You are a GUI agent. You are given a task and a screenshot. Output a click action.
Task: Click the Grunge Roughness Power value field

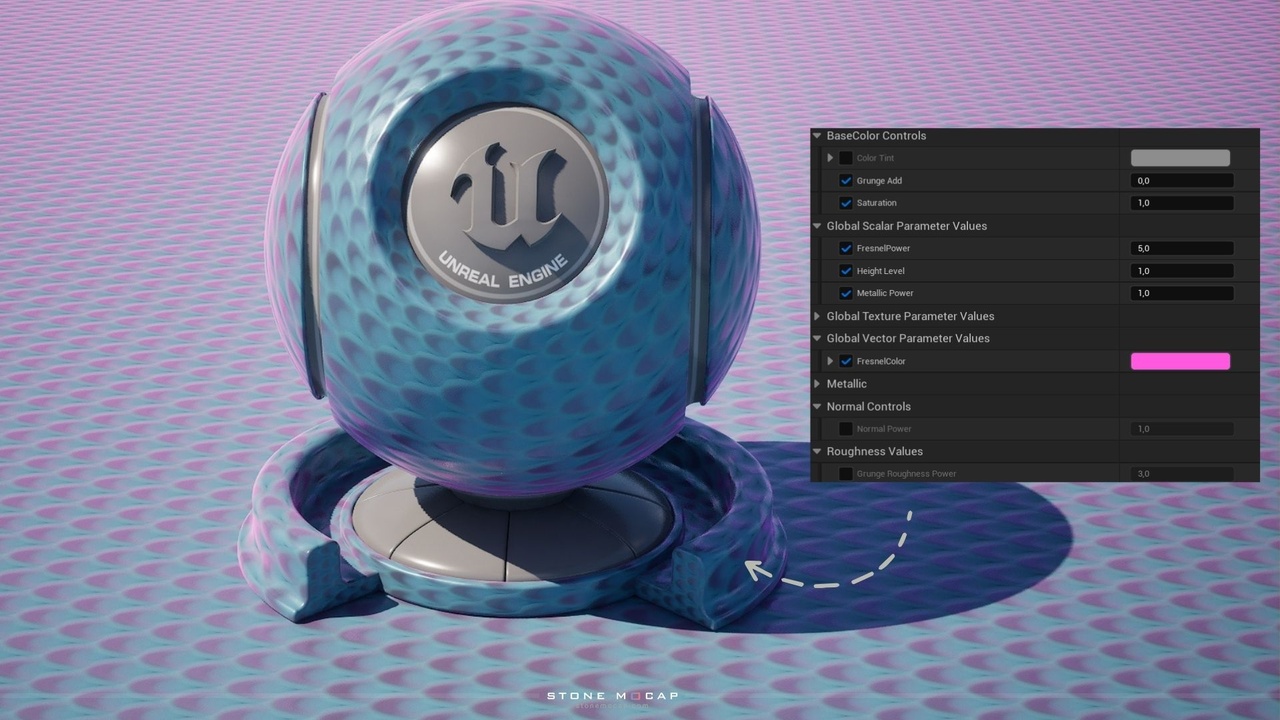[1182, 474]
